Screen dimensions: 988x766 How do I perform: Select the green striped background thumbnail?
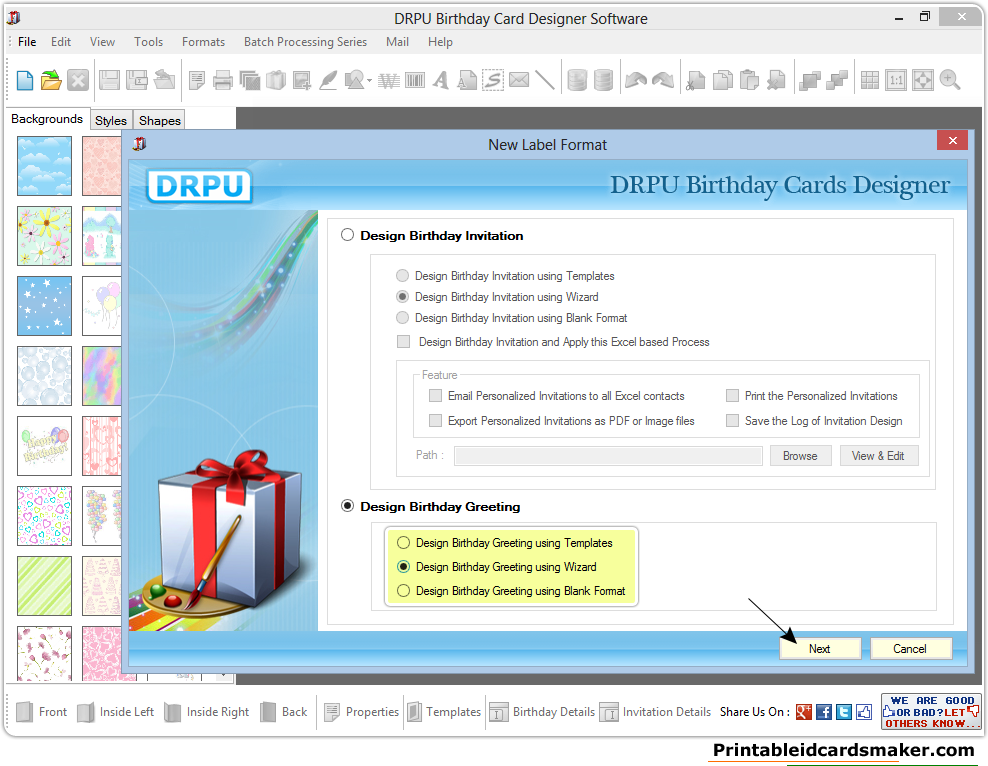[x=44, y=585]
